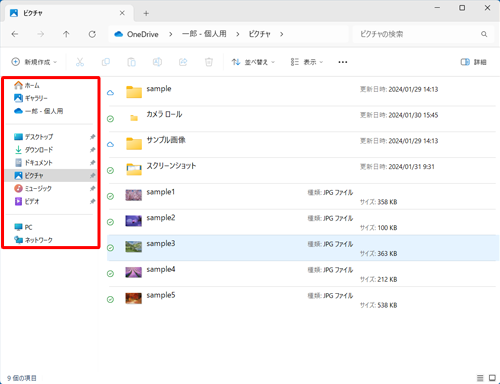The image size is (500, 384).
Task: Switch to thumbnail view in status bar
Action: point(492,378)
